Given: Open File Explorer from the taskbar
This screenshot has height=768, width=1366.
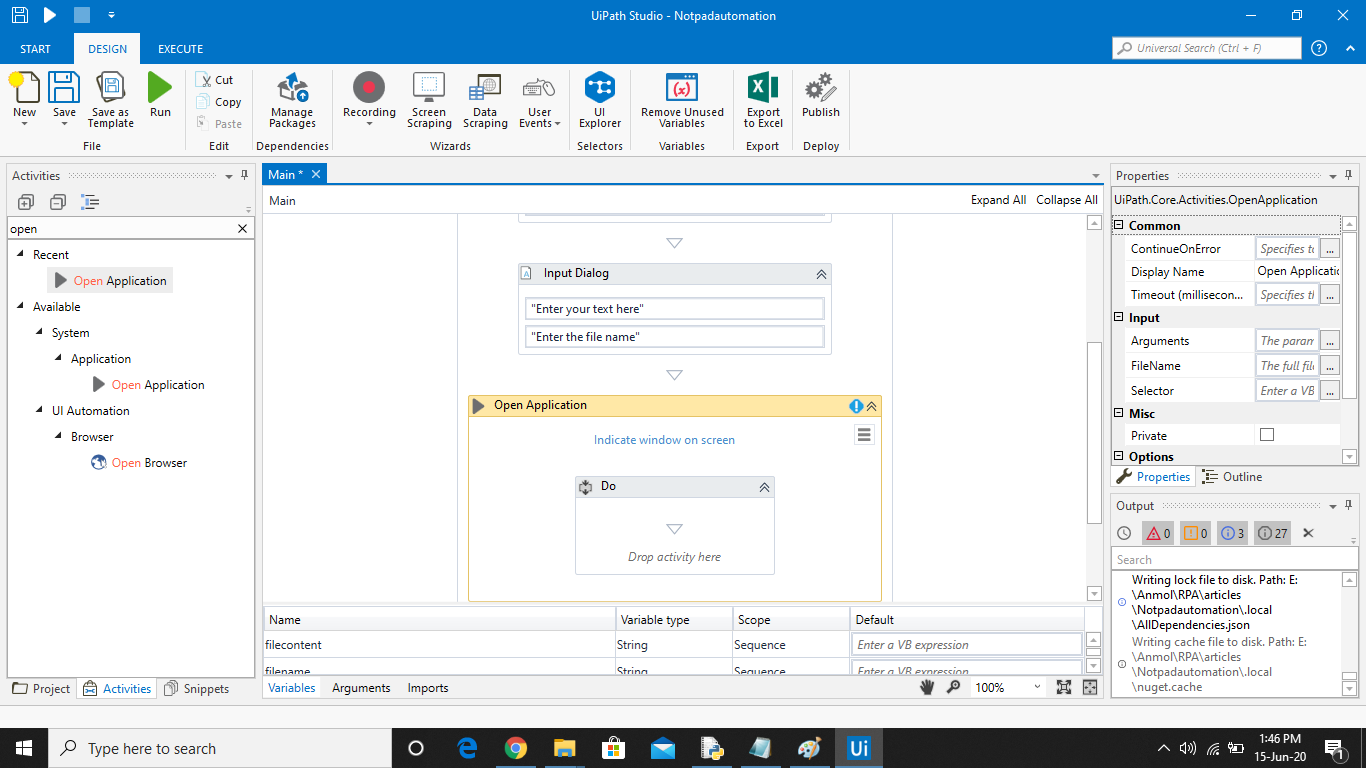Looking at the screenshot, I should [x=565, y=748].
